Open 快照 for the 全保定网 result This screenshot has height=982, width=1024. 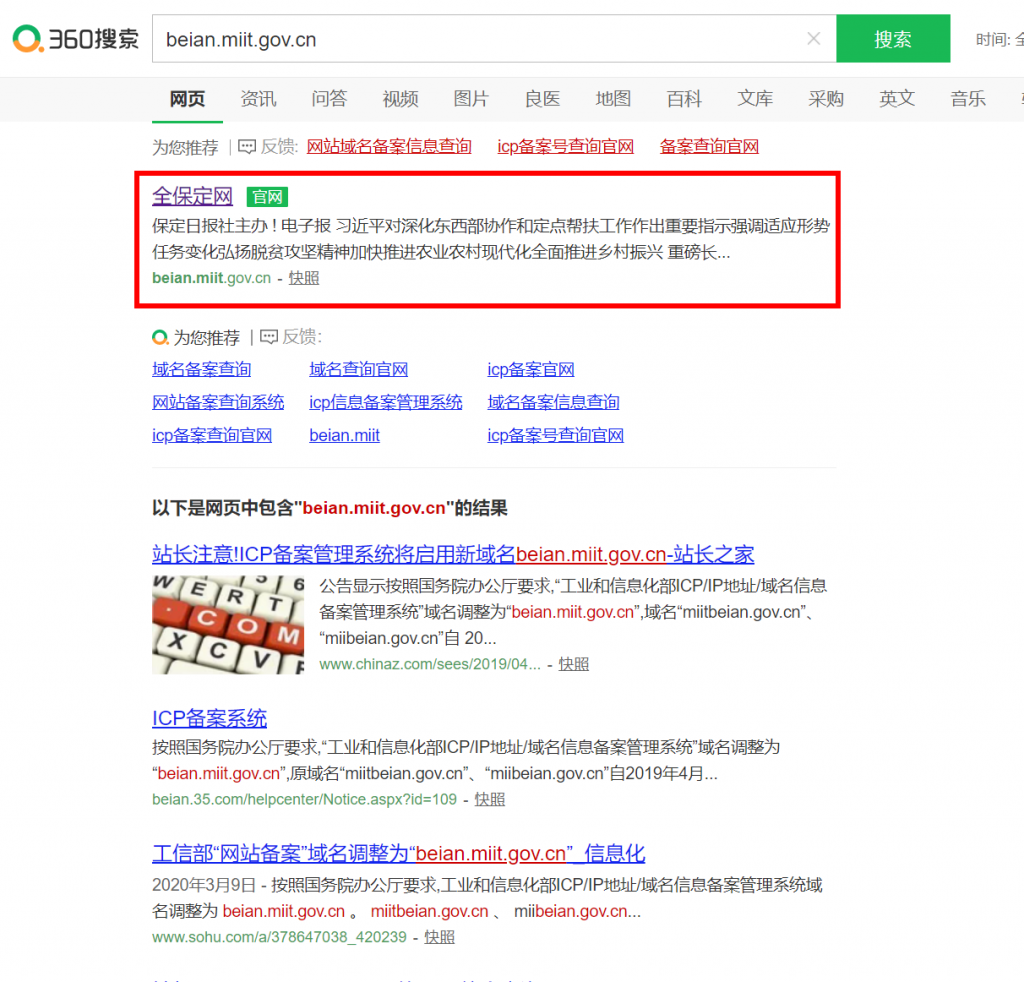coord(304,278)
